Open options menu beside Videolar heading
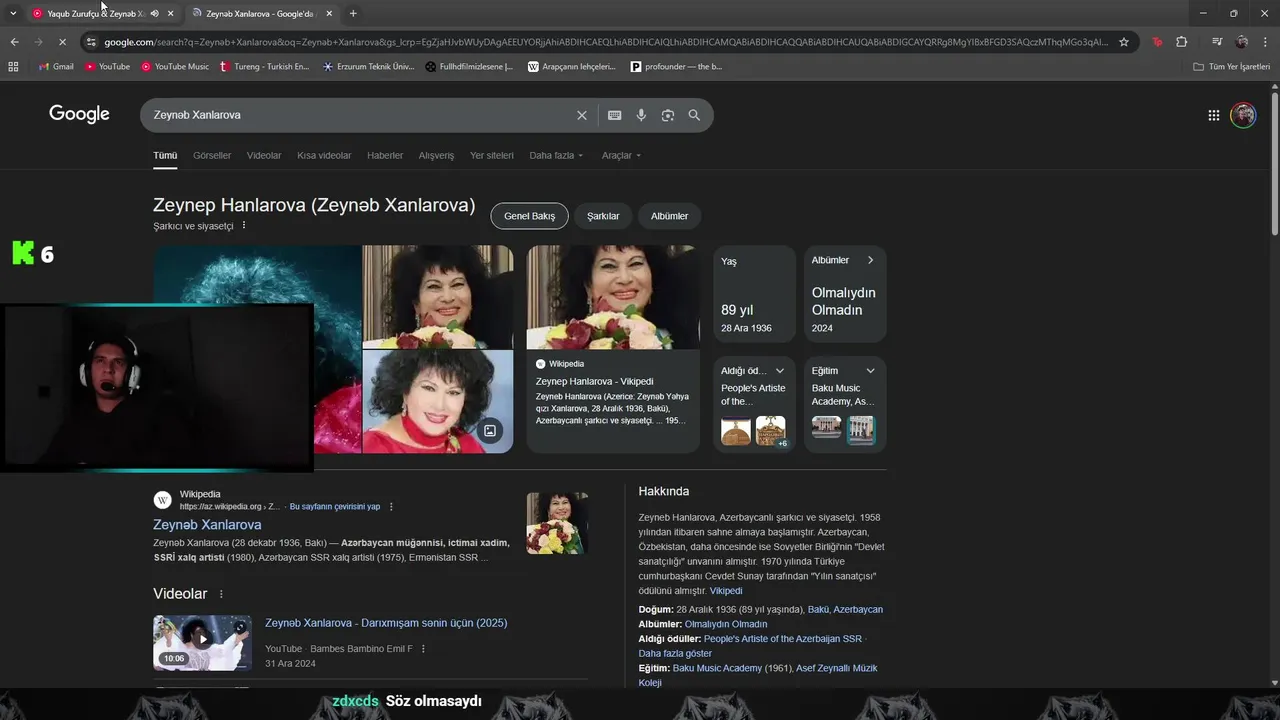Image resolution: width=1280 pixels, height=720 pixels. (x=221, y=594)
